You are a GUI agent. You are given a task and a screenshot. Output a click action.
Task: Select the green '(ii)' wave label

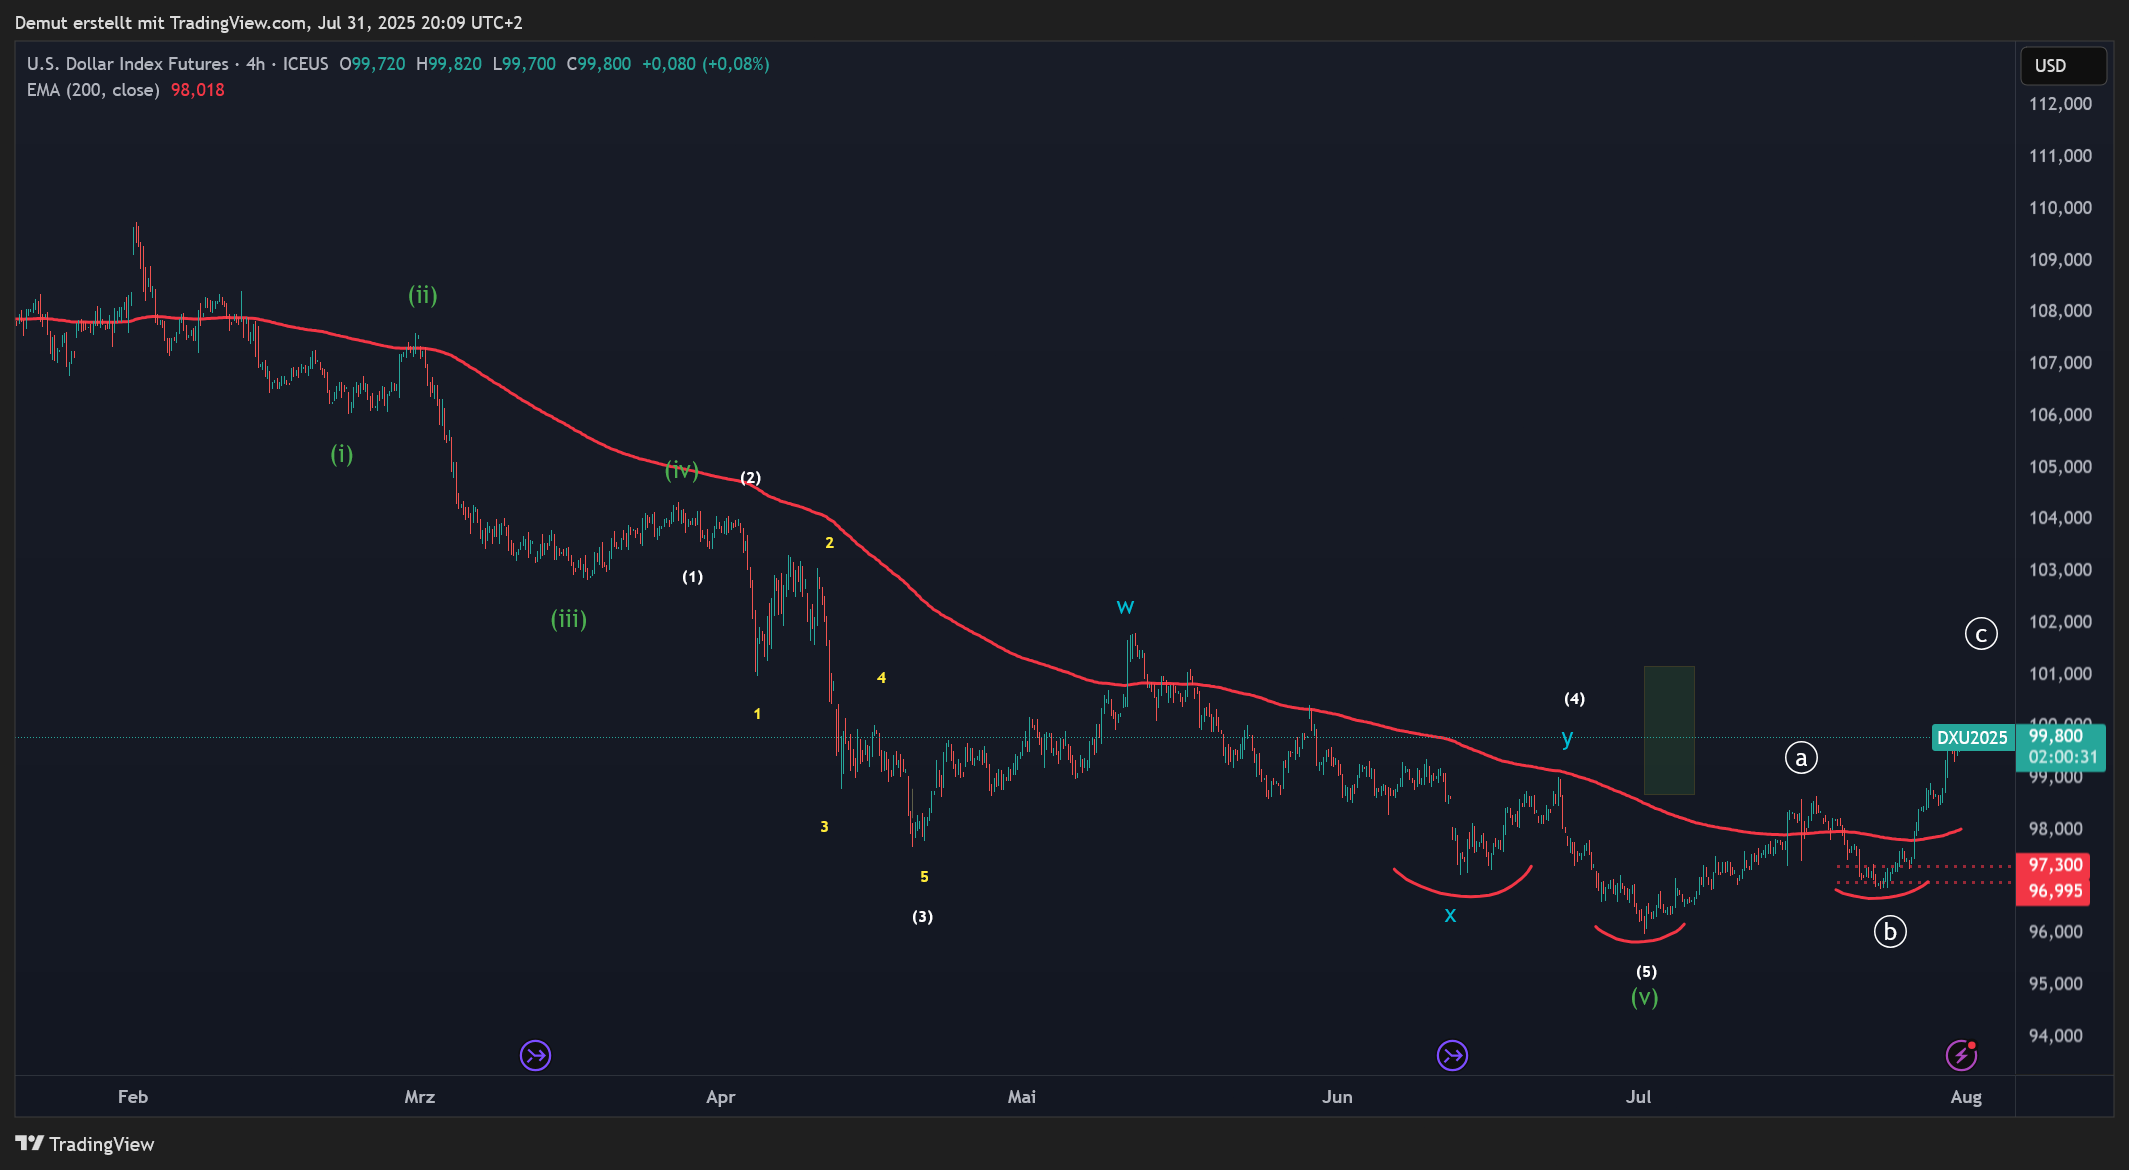coord(422,295)
